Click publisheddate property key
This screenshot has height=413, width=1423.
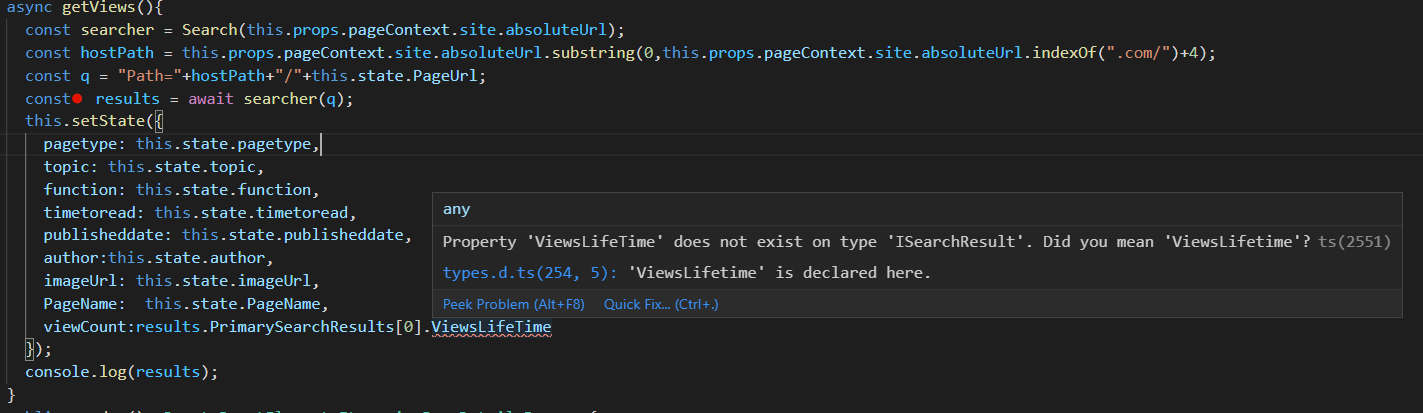pos(103,235)
